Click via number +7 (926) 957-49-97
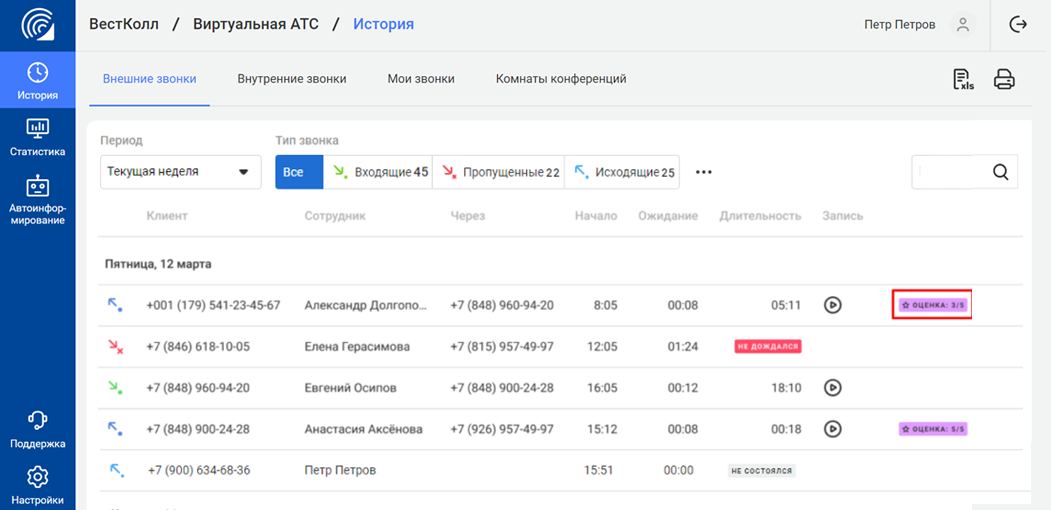 coord(502,429)
